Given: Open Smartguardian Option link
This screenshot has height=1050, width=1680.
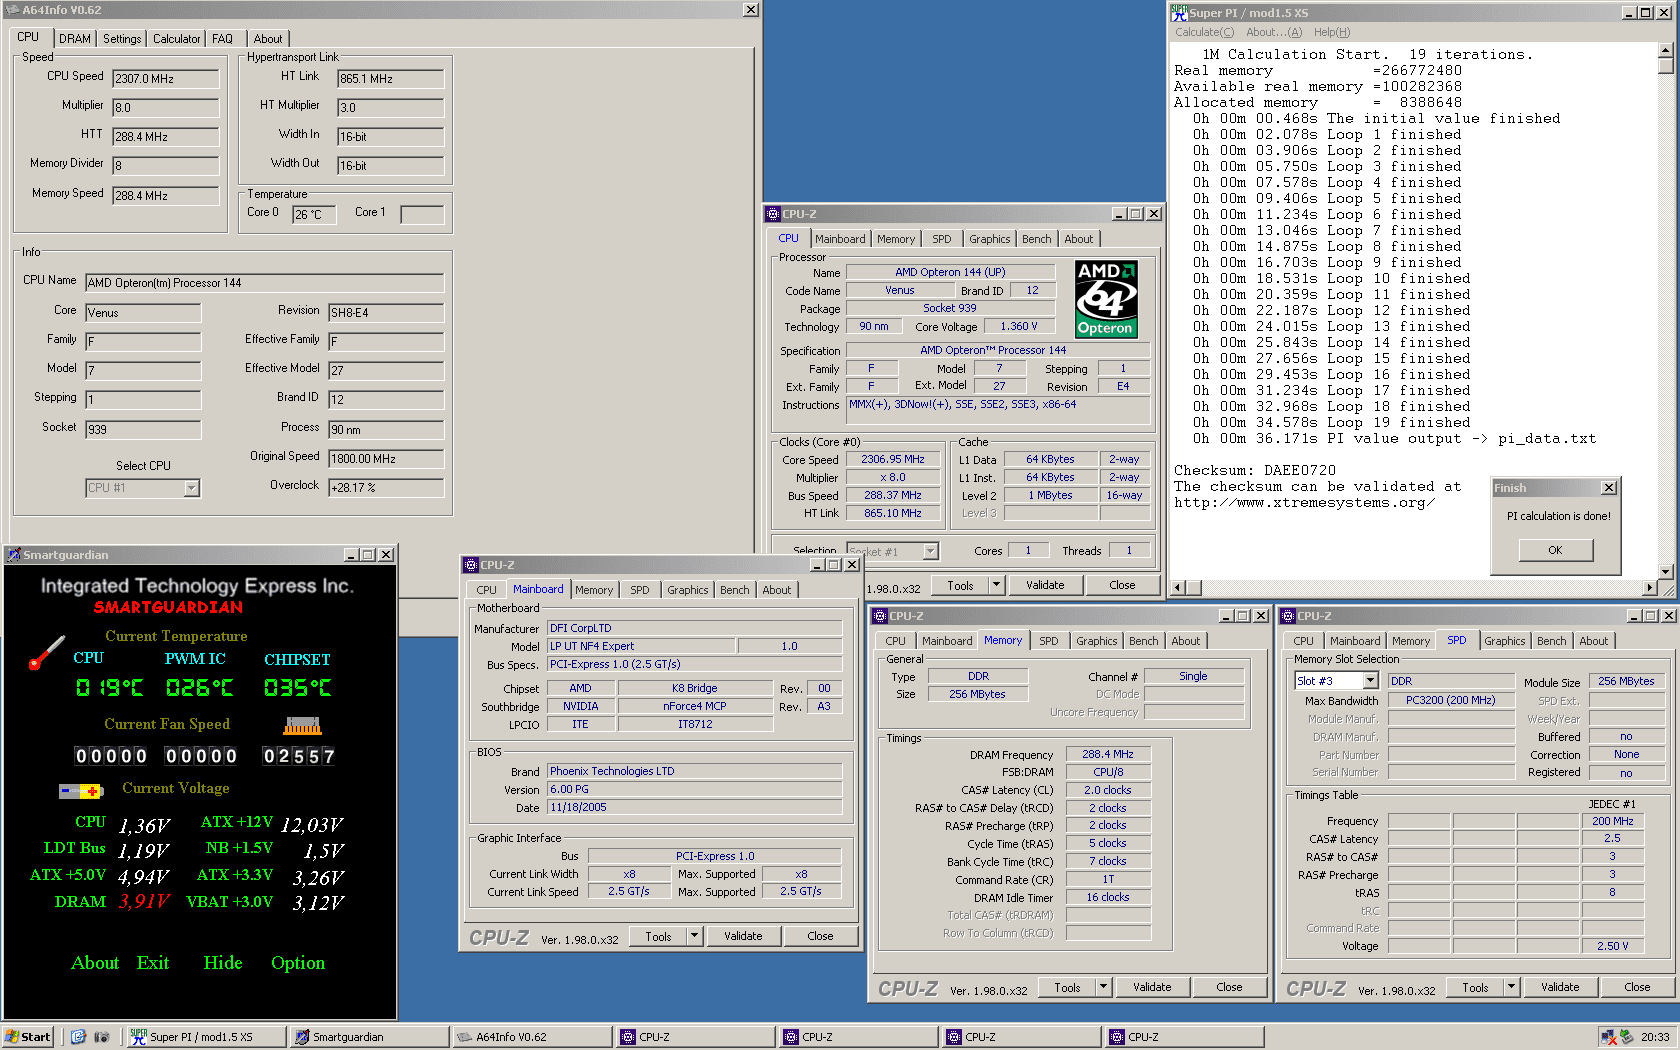Looking at the screenshot, I should [298, 963].
